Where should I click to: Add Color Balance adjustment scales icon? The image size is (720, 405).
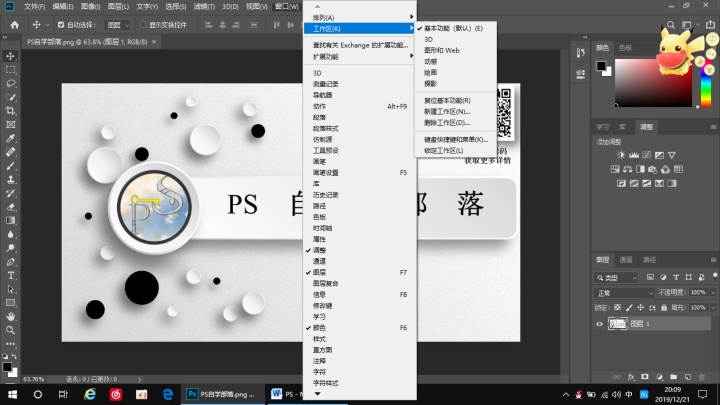click(628, 169)
